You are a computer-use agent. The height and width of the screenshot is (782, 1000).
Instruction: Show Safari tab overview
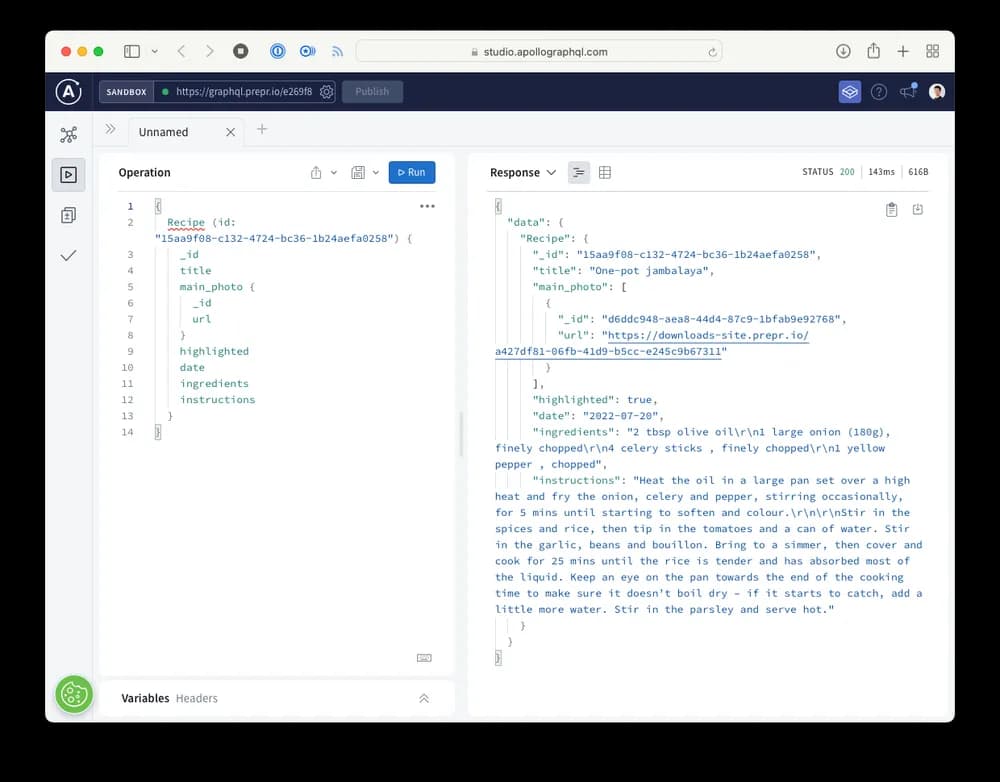(932, 51)
